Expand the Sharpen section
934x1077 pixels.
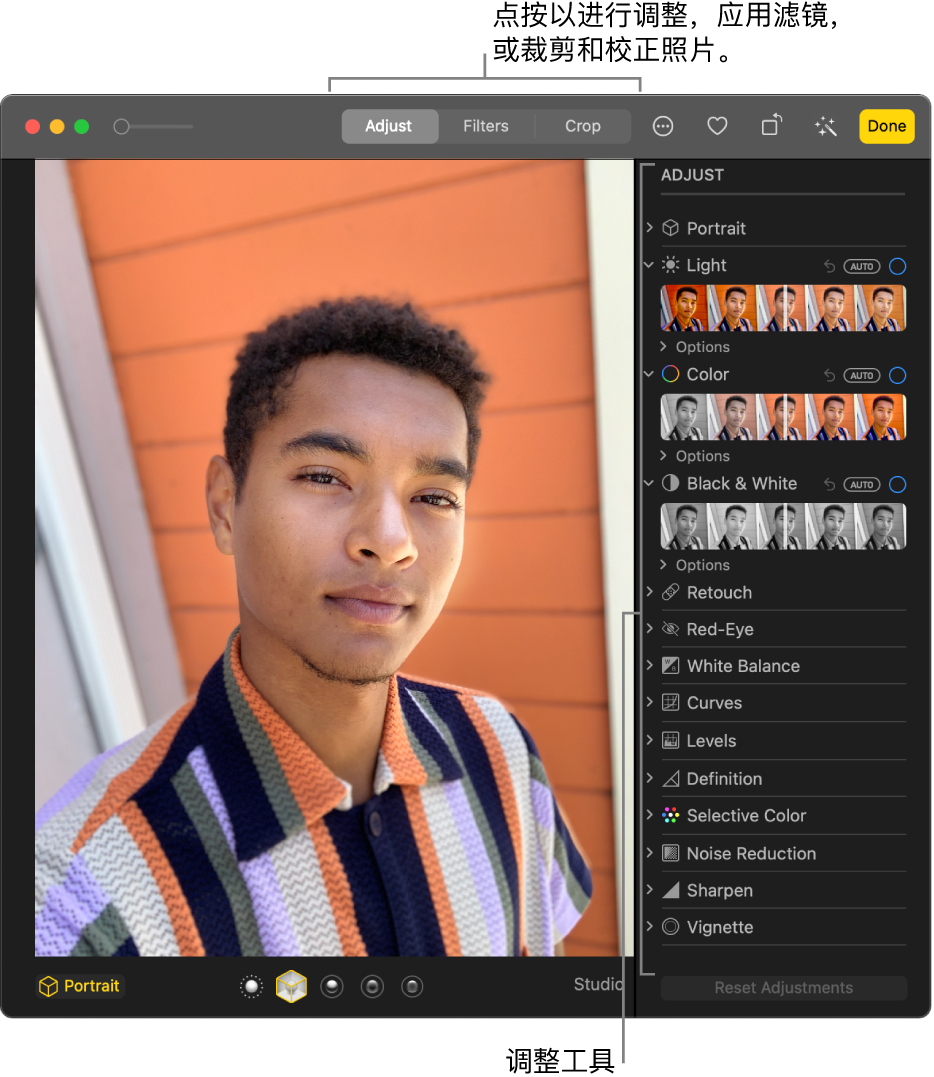pos(649,889)
